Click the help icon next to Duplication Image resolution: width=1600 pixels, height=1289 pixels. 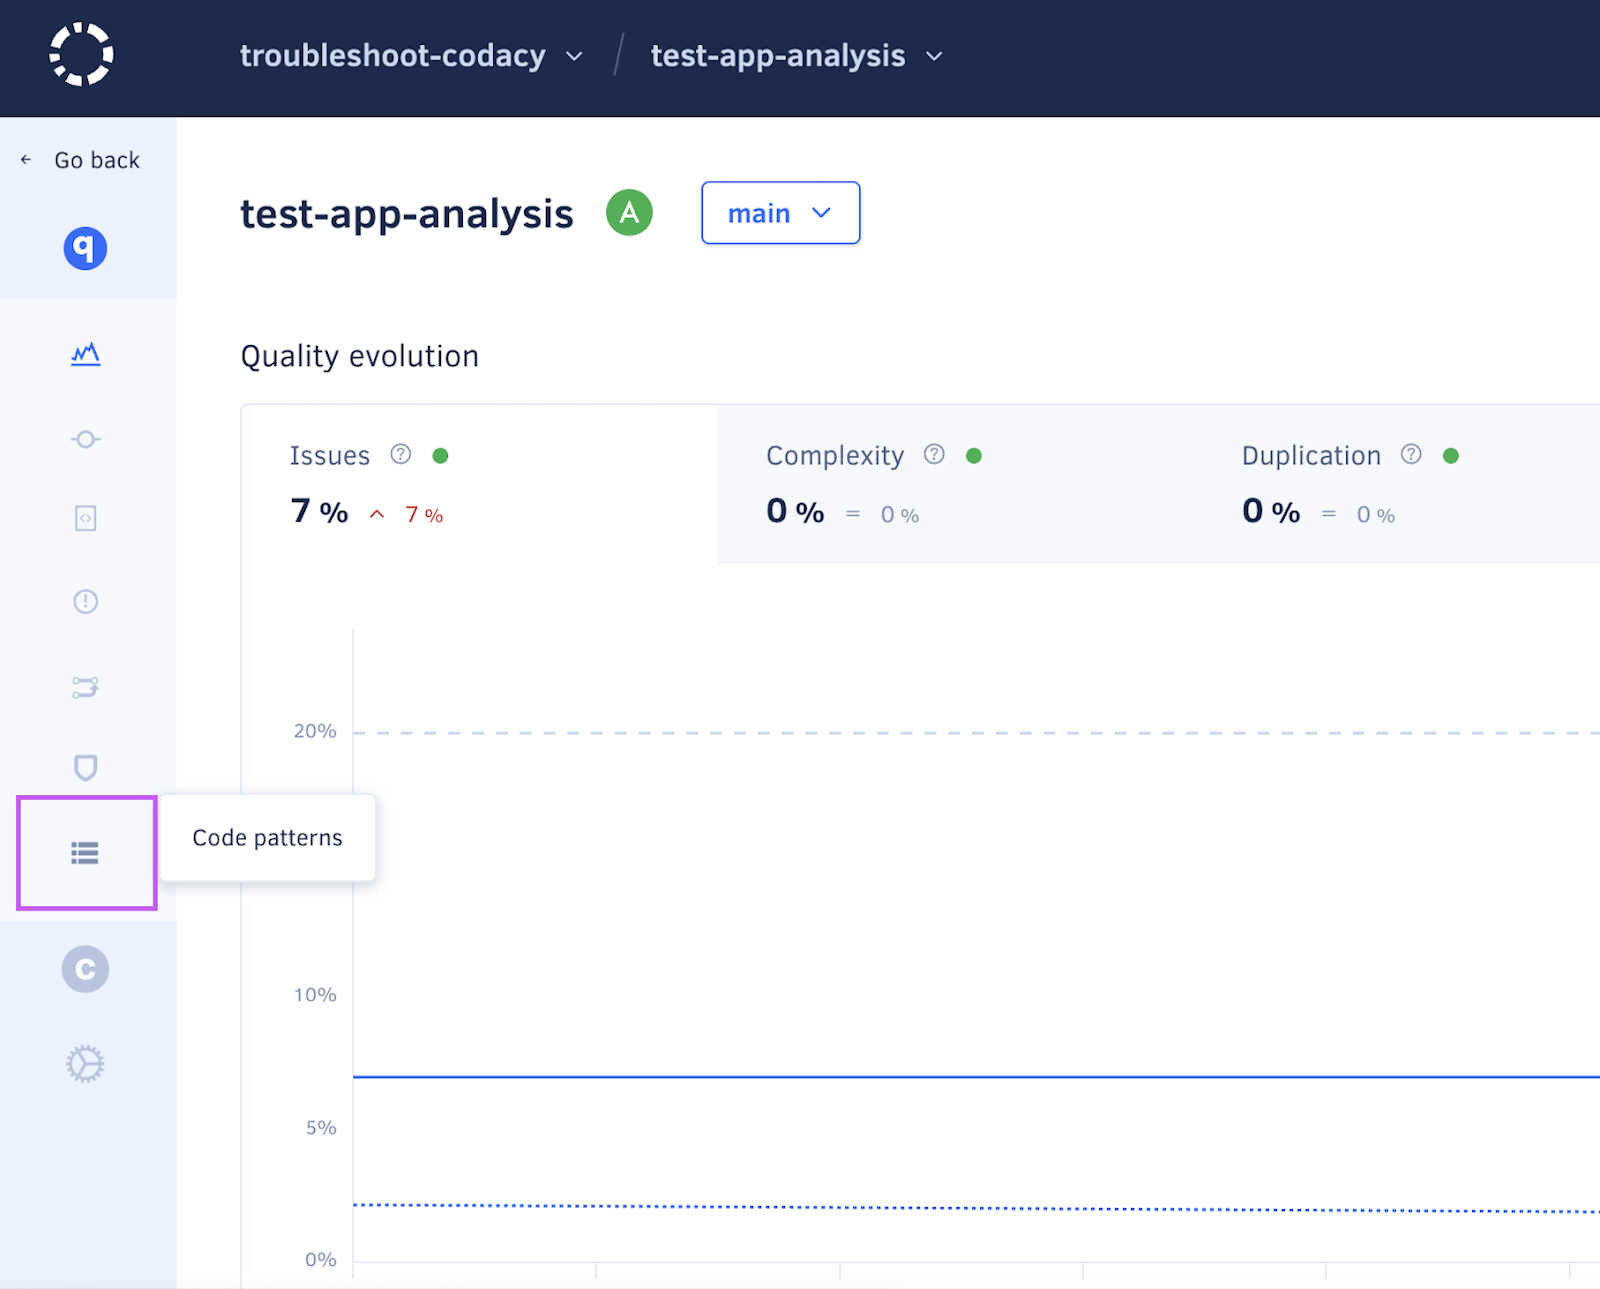click(1411, 455)
